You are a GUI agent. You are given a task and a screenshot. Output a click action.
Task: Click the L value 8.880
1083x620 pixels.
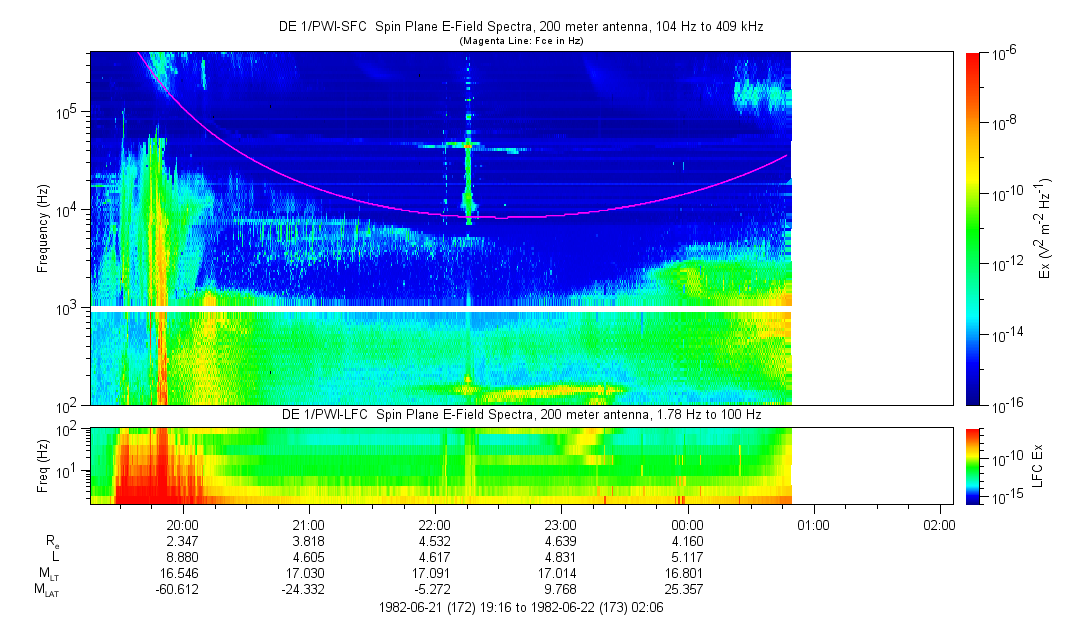tap(182, 557)
